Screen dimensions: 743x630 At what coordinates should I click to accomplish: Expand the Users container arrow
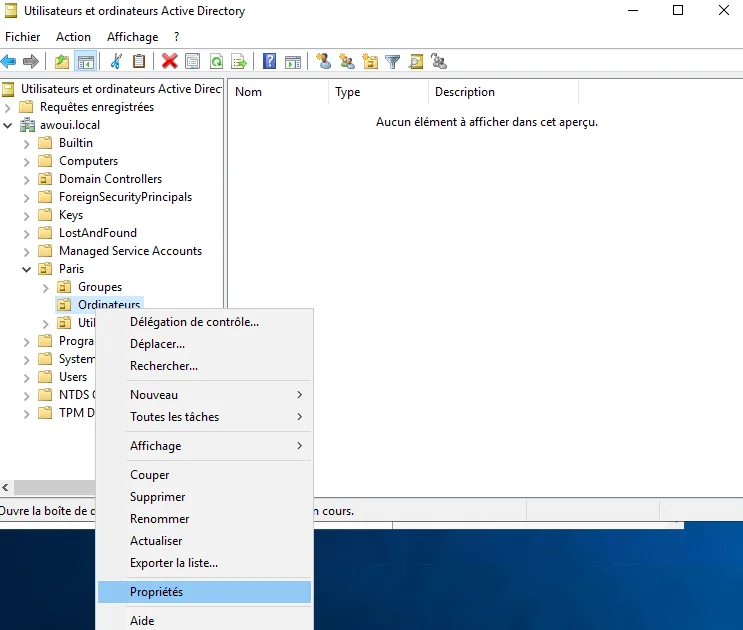[27, 378]
